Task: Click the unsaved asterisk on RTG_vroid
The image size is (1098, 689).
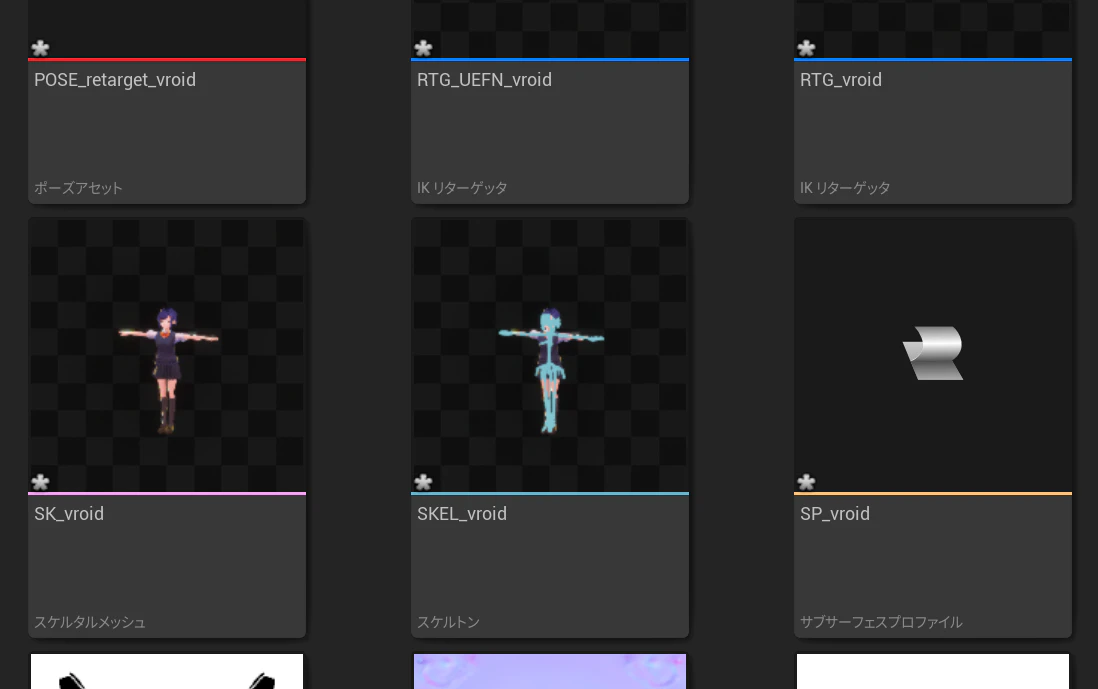Action: pyautogui.click(x=807, y=48)
